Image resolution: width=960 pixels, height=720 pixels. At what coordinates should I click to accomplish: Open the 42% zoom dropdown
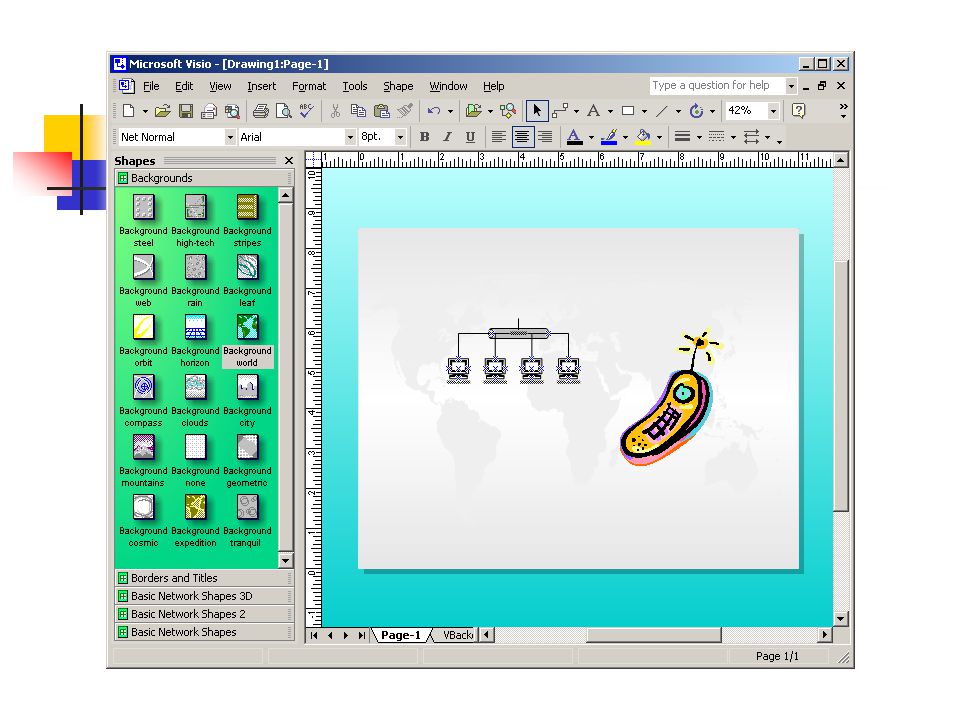pos(773,111)
